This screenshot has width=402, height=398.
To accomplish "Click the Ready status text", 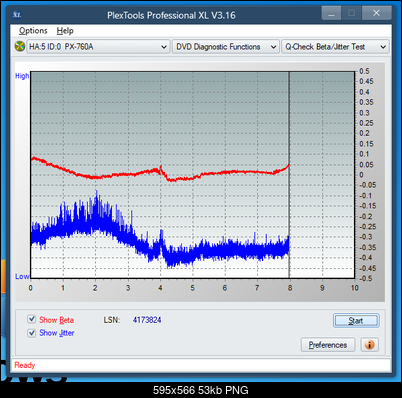I will (x=25, y=365).
